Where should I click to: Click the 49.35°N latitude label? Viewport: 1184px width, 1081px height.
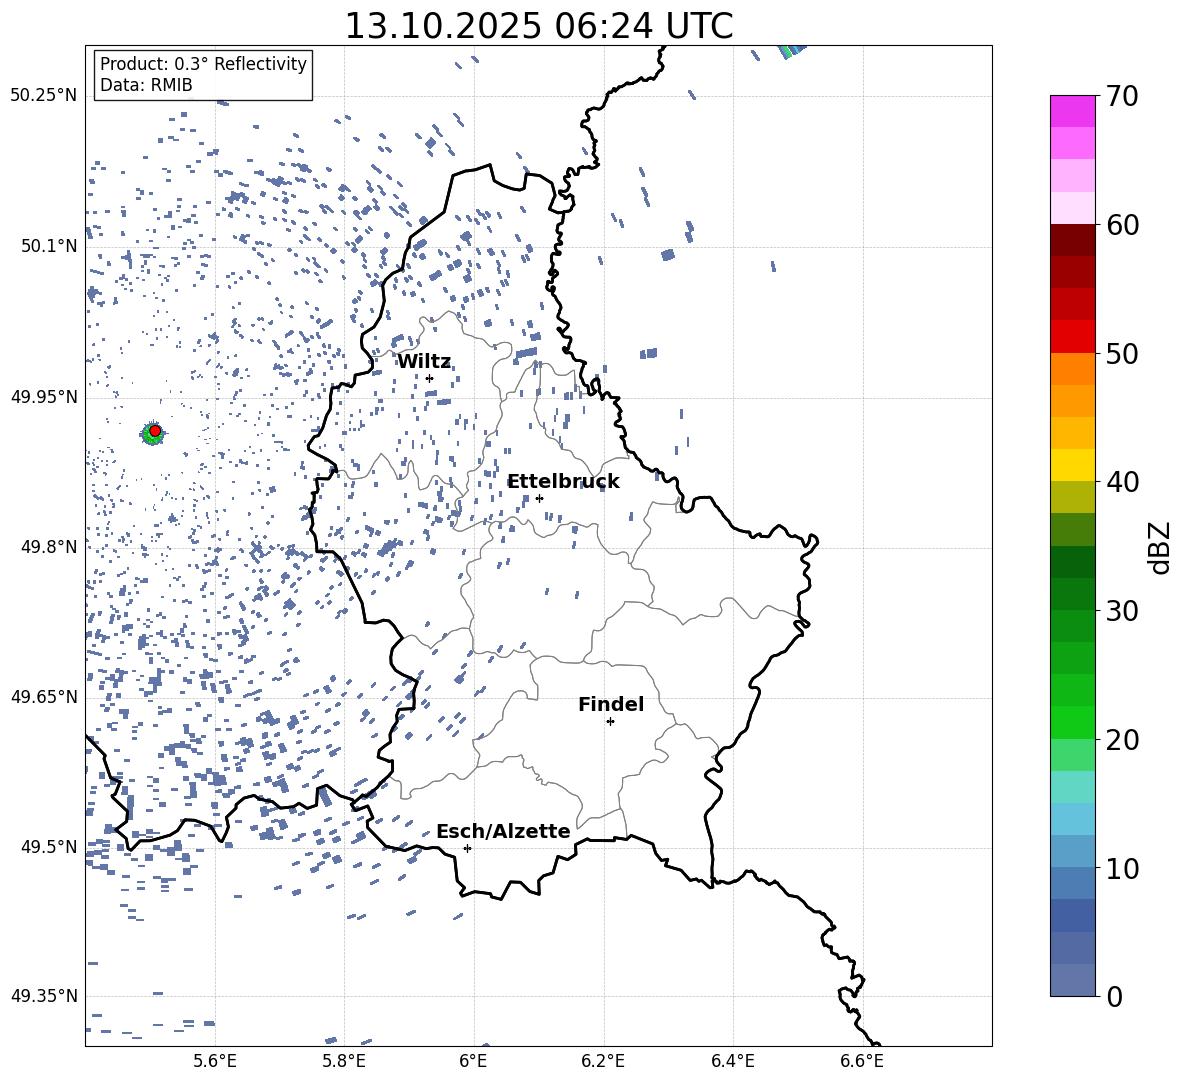pos(44,996)
